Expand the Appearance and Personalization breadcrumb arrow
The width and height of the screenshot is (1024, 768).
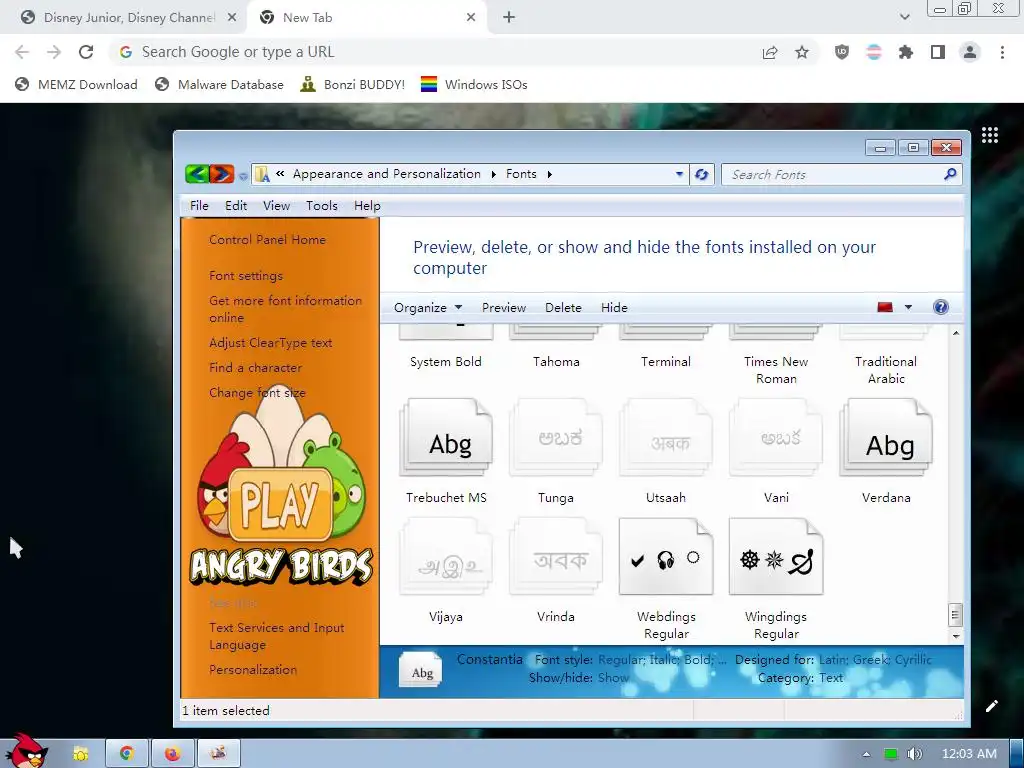point(493,174)
